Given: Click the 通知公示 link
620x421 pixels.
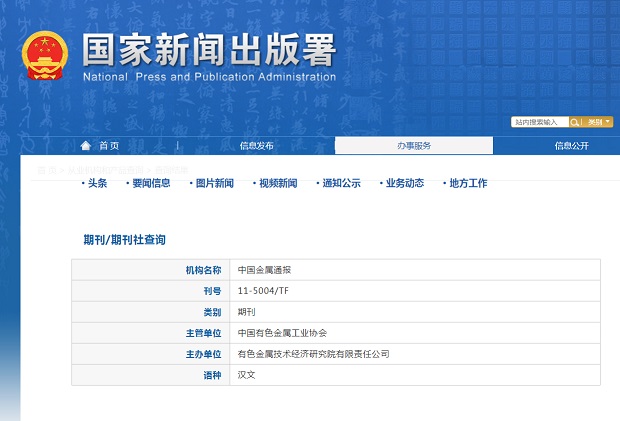Looking at the screenshot, I should tap(340, 183).
